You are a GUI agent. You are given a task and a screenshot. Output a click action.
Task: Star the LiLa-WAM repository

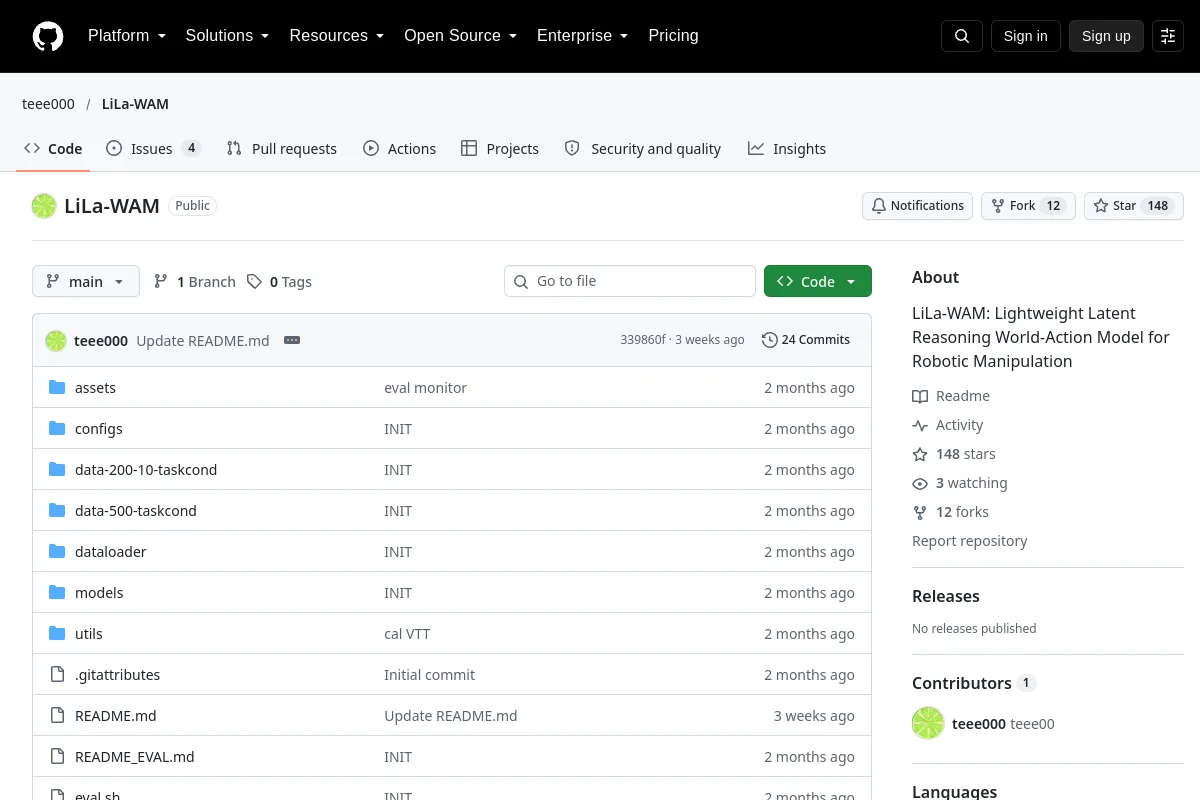pyautogui.click(x=1134, y=206)
